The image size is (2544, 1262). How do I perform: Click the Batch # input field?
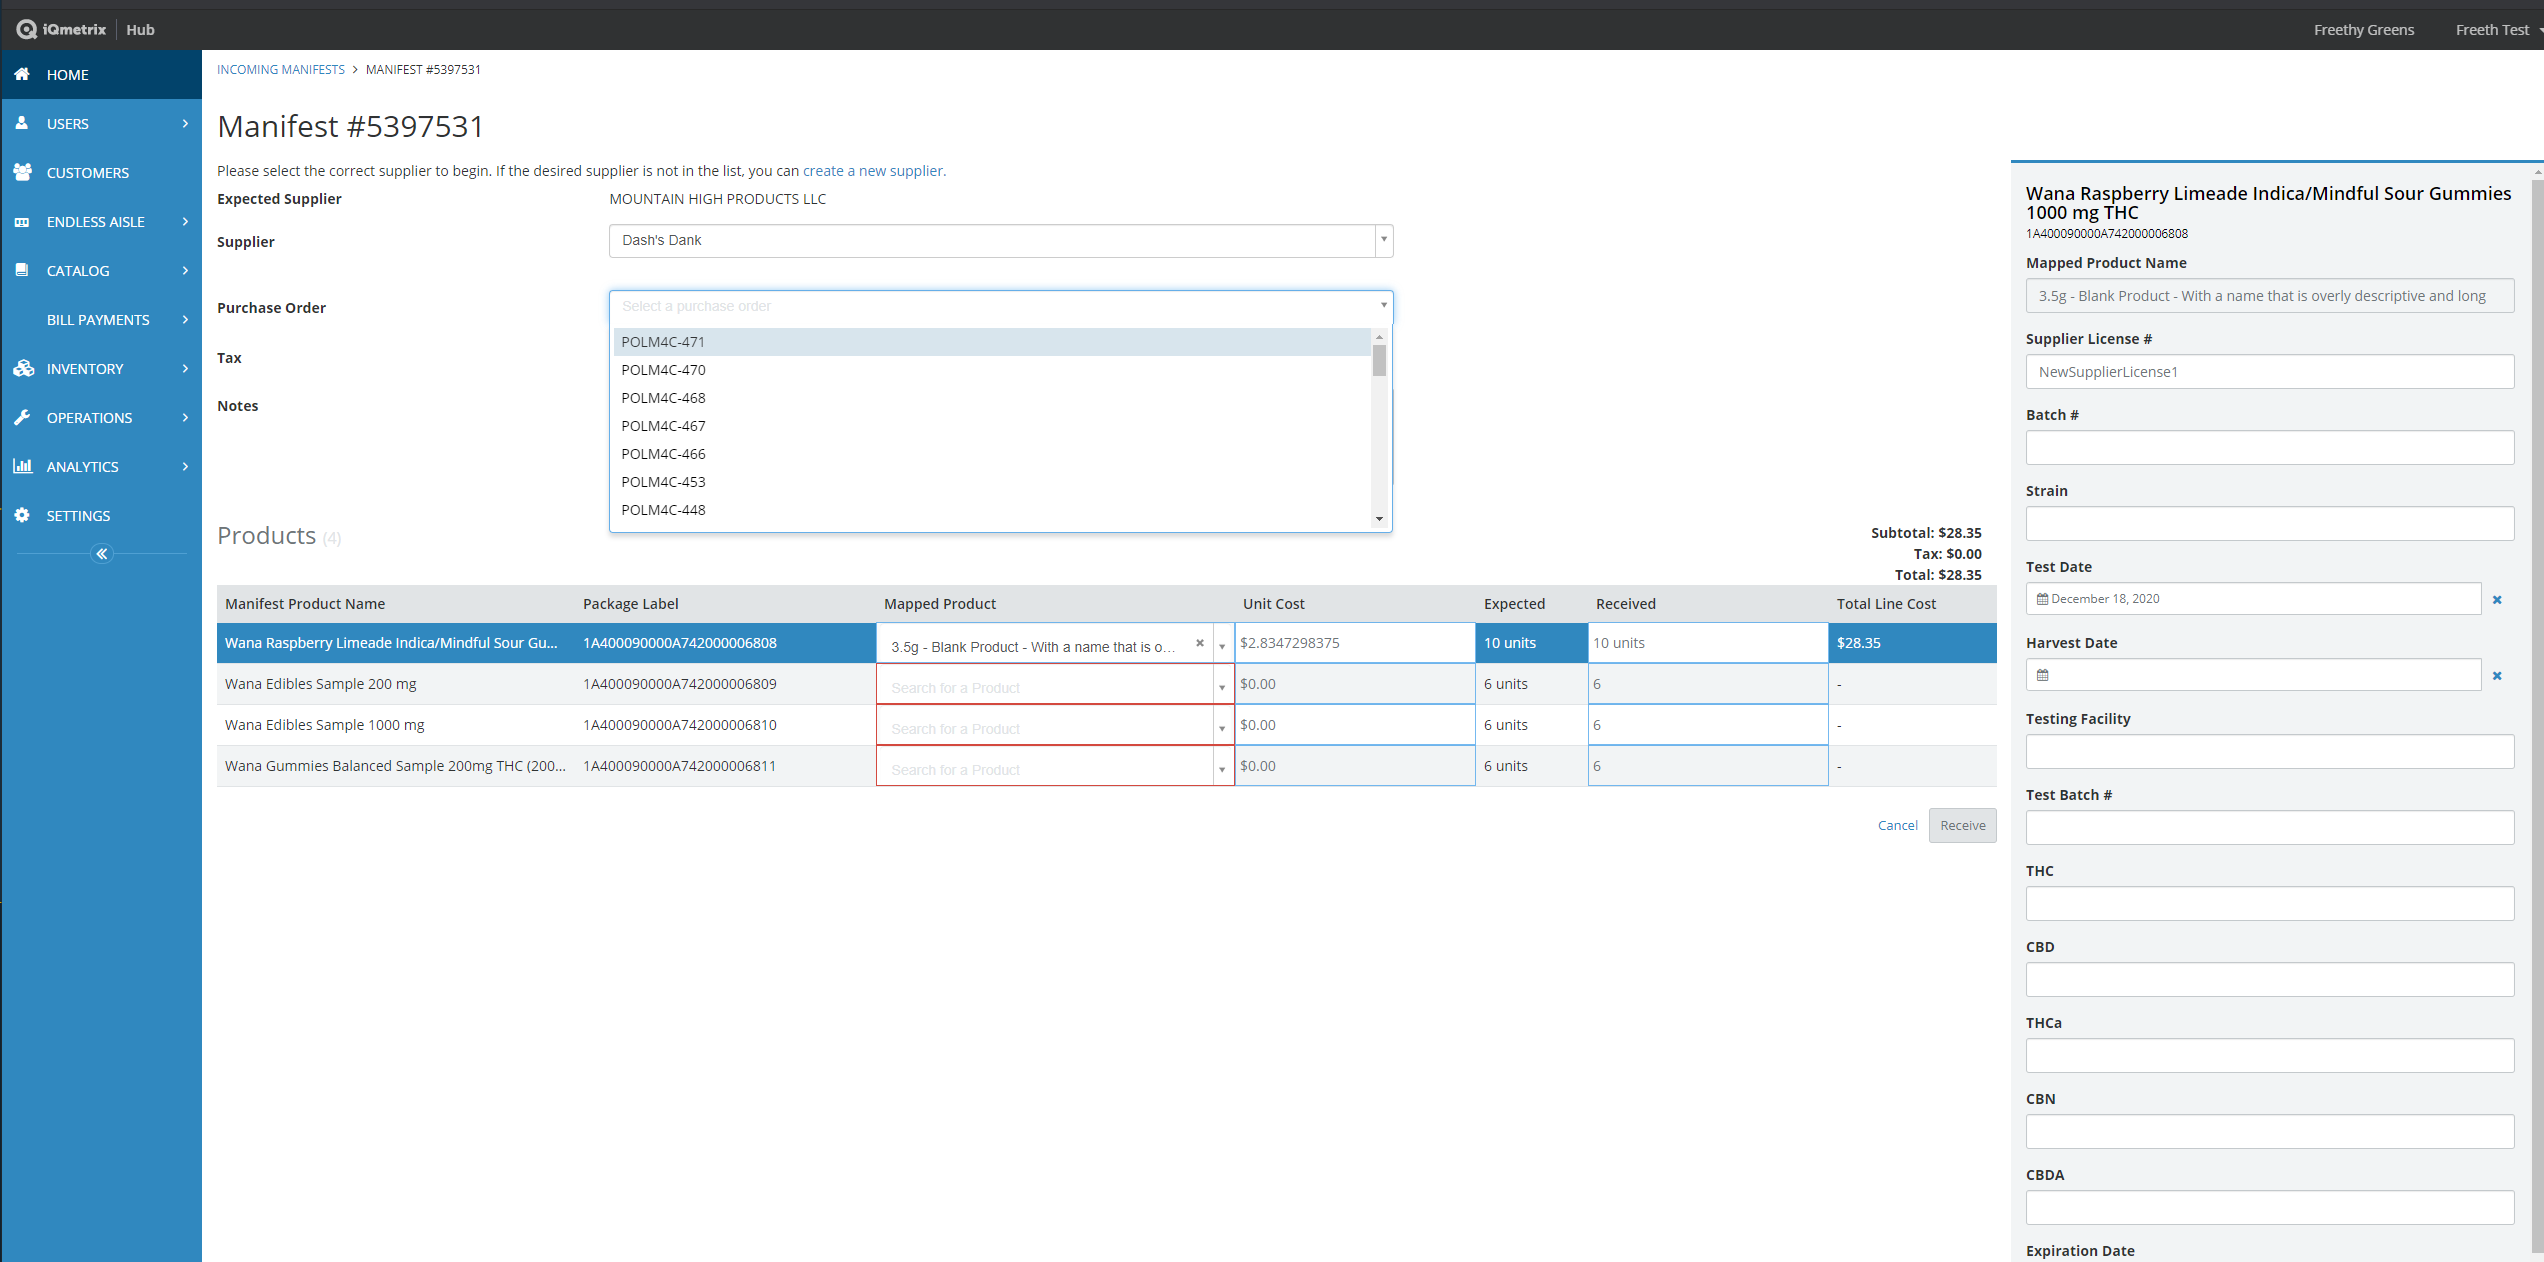coord(2269,448)
